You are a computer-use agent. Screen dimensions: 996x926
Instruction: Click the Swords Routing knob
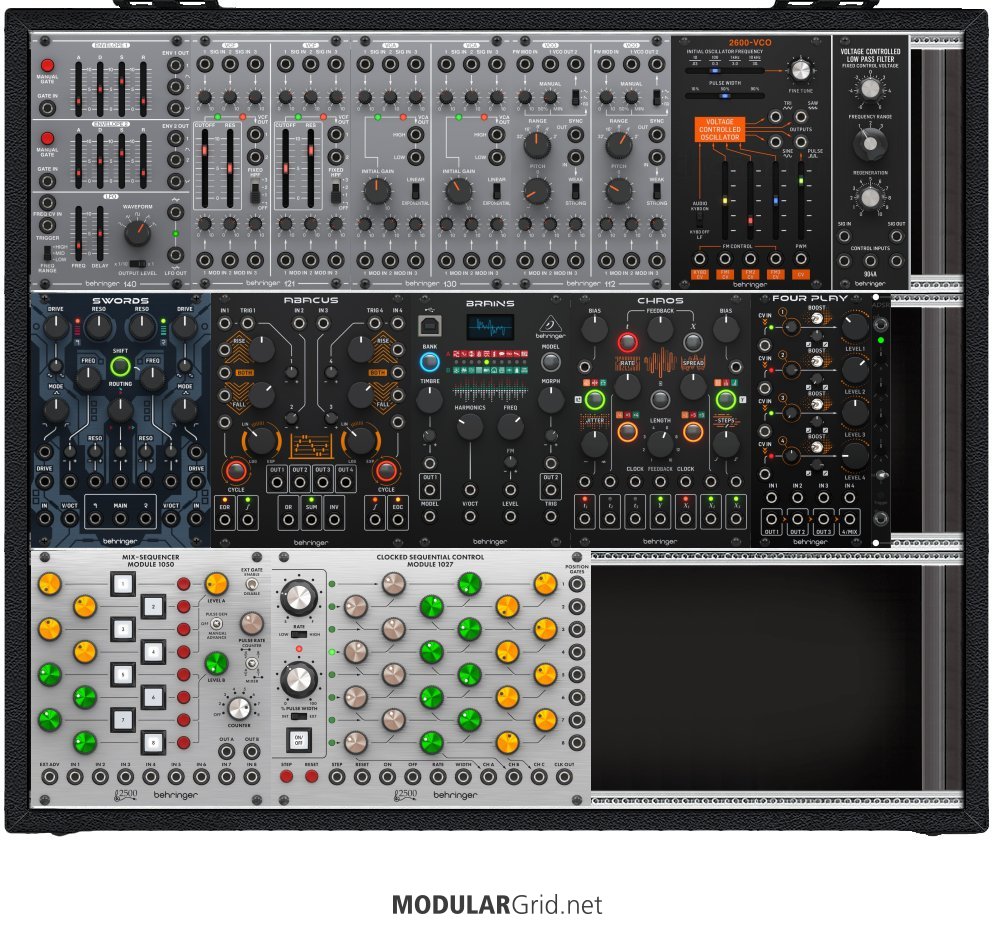click(120, 410)
